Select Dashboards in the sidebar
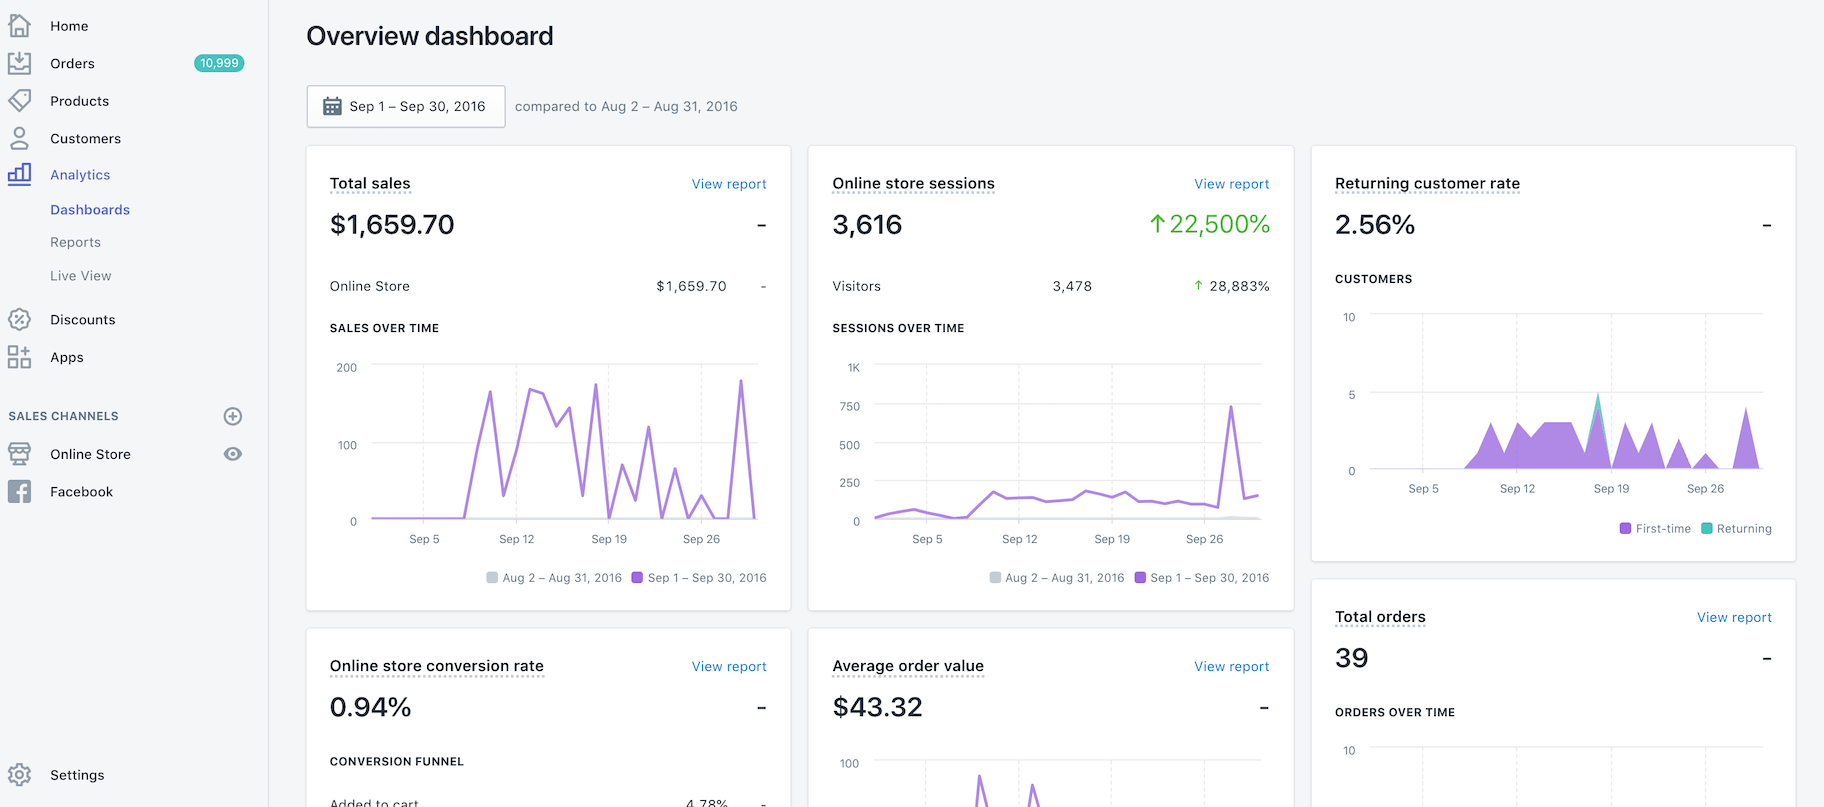 pos(90,210)
